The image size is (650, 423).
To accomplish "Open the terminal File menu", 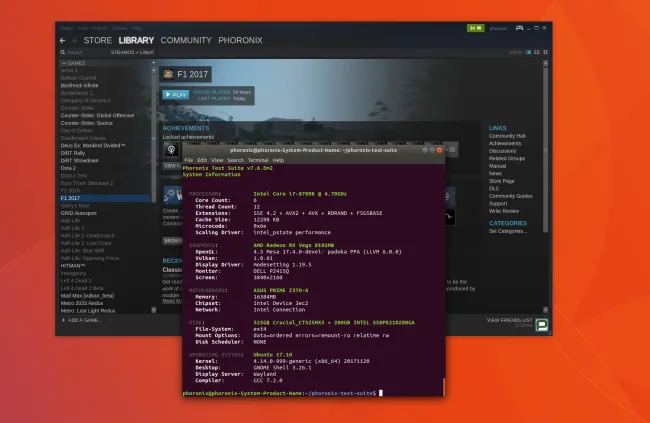I will [189, 160].
